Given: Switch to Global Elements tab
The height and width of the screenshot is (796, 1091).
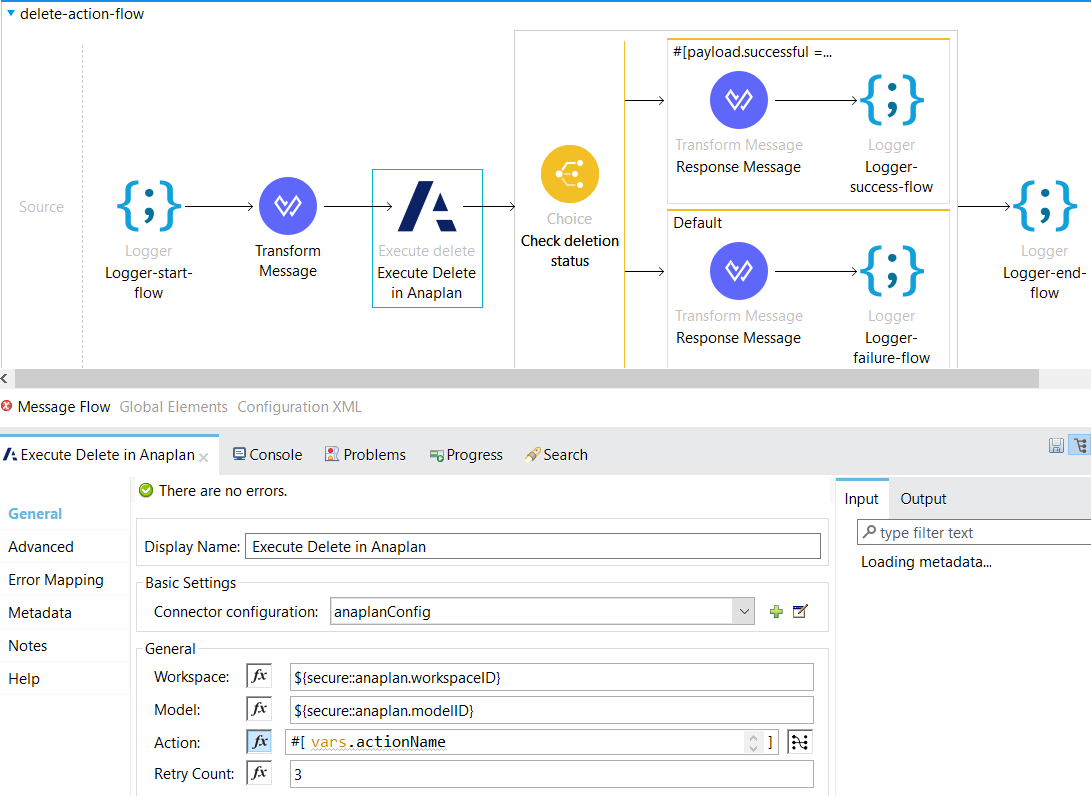Looking at the screenshot, I should pyautogui.click(x=173, y=407).
